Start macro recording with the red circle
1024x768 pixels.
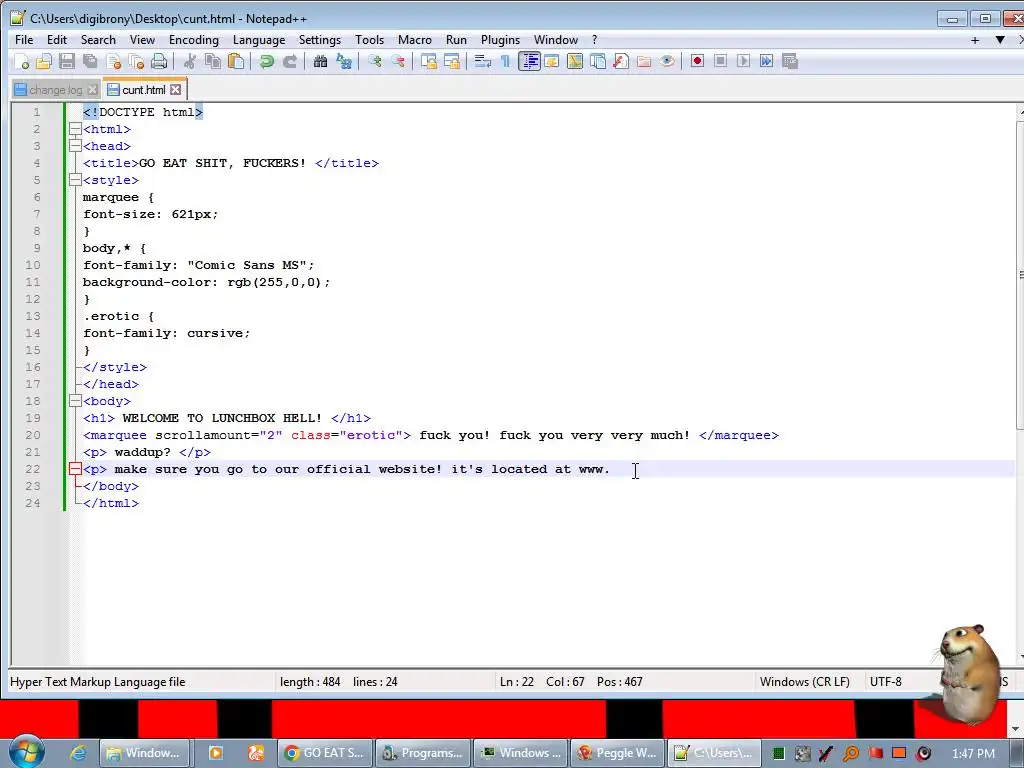pyautogui.click(x=697, y=61)
